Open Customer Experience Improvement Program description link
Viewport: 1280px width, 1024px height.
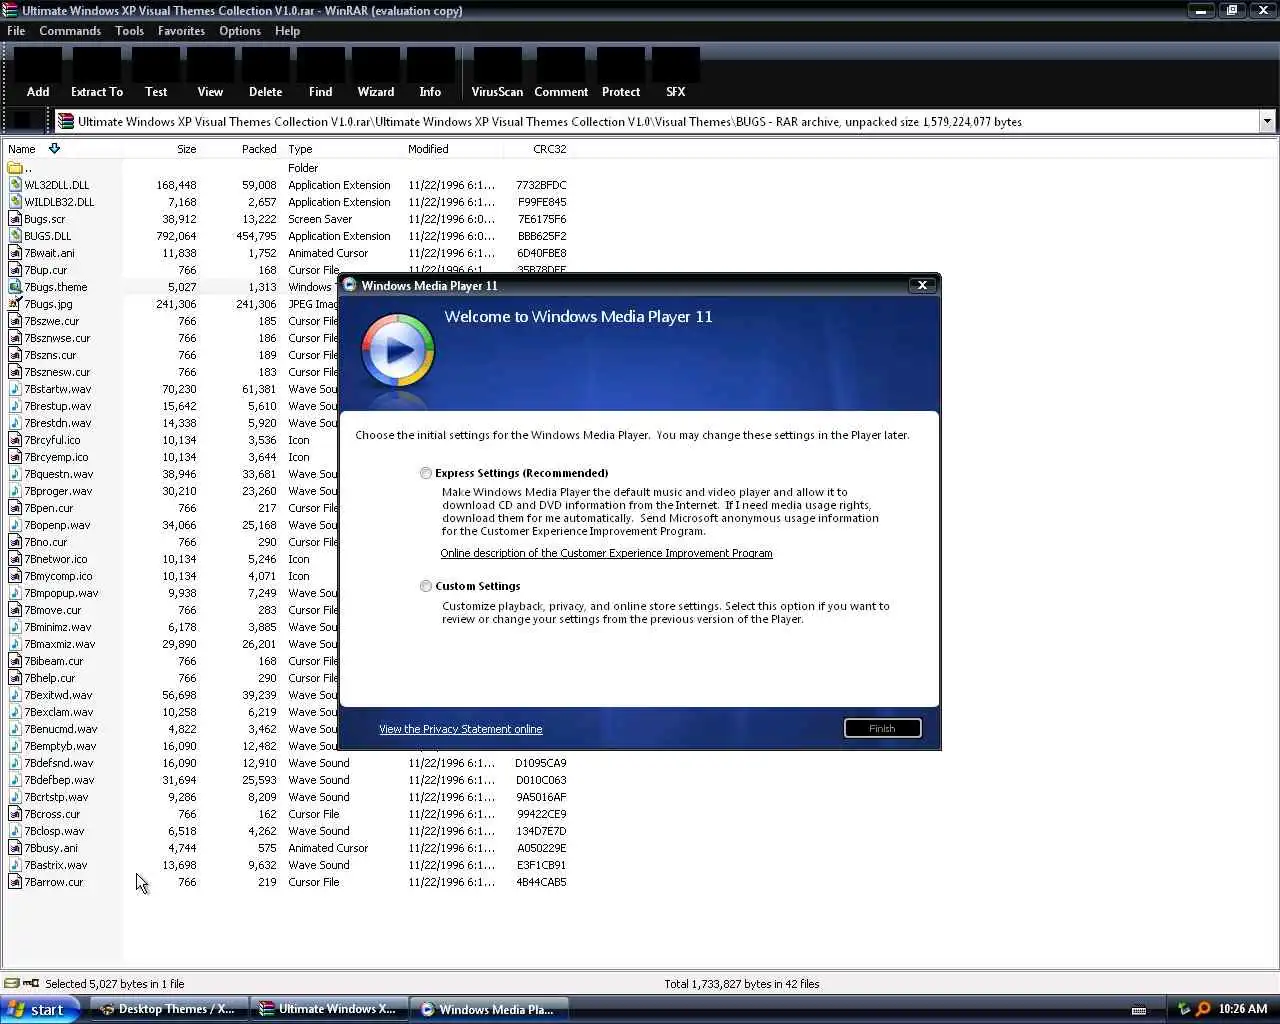tap(606, 553)
